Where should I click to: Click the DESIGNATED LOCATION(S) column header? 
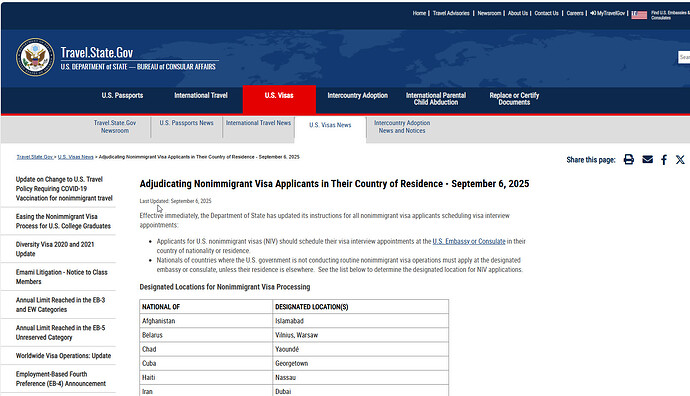pos(361,307)
